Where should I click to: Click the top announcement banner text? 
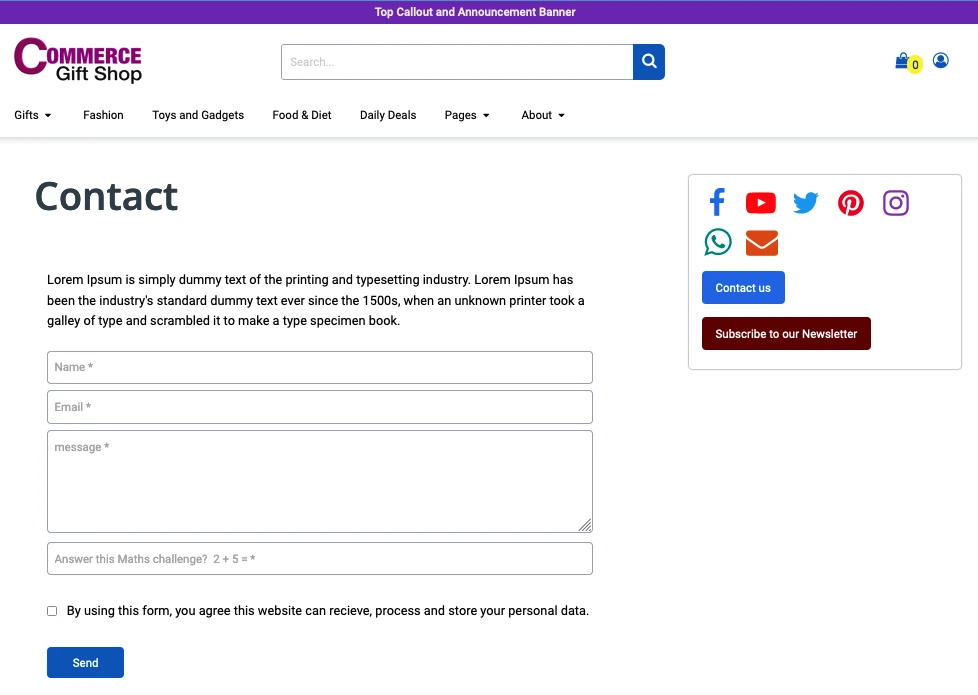(475, 12)
